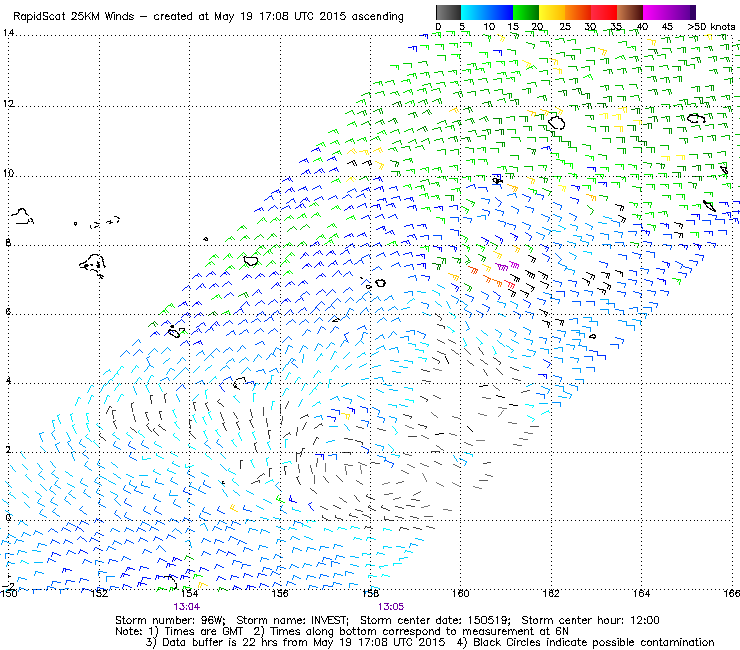Click the cyan 5-10 knots legend segment
This screenshot has height=650, width=740.
(x=474, y=12)
